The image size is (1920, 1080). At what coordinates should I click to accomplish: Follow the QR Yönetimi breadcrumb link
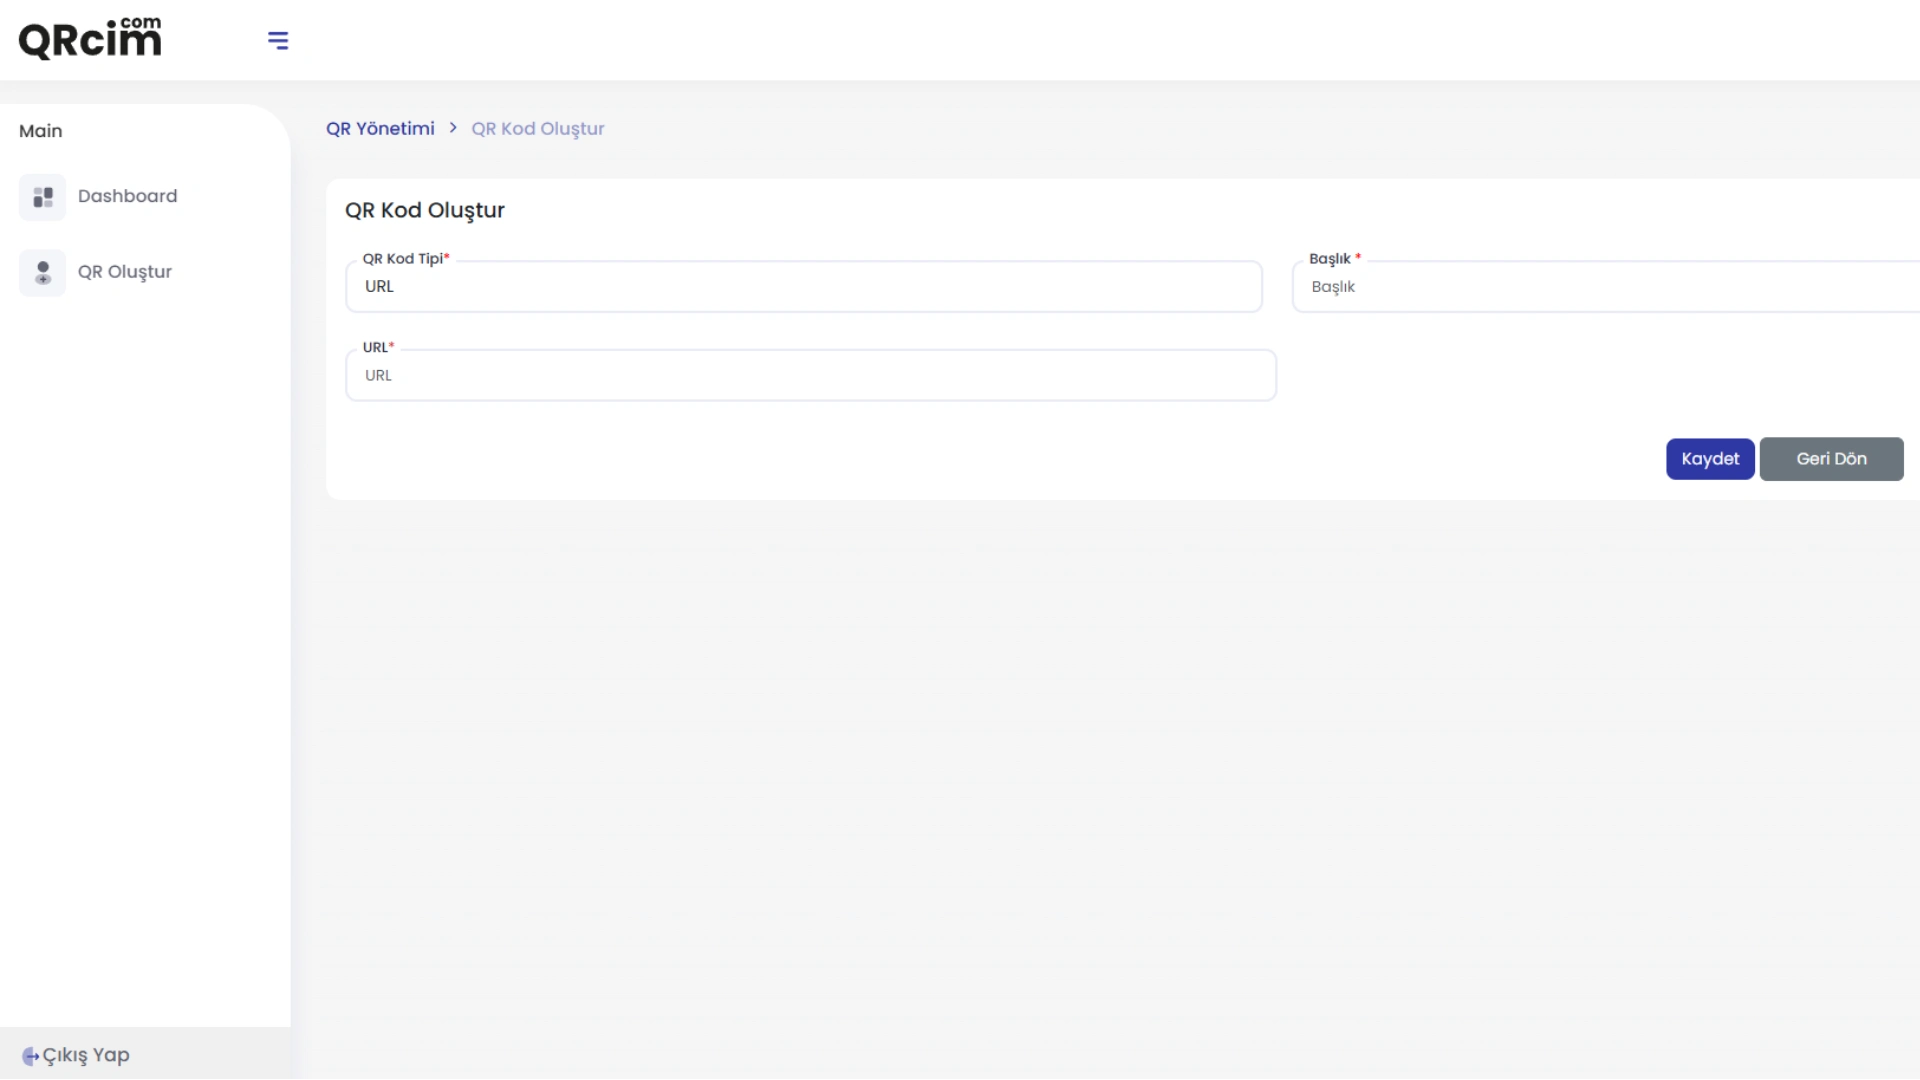pos(380,128)
